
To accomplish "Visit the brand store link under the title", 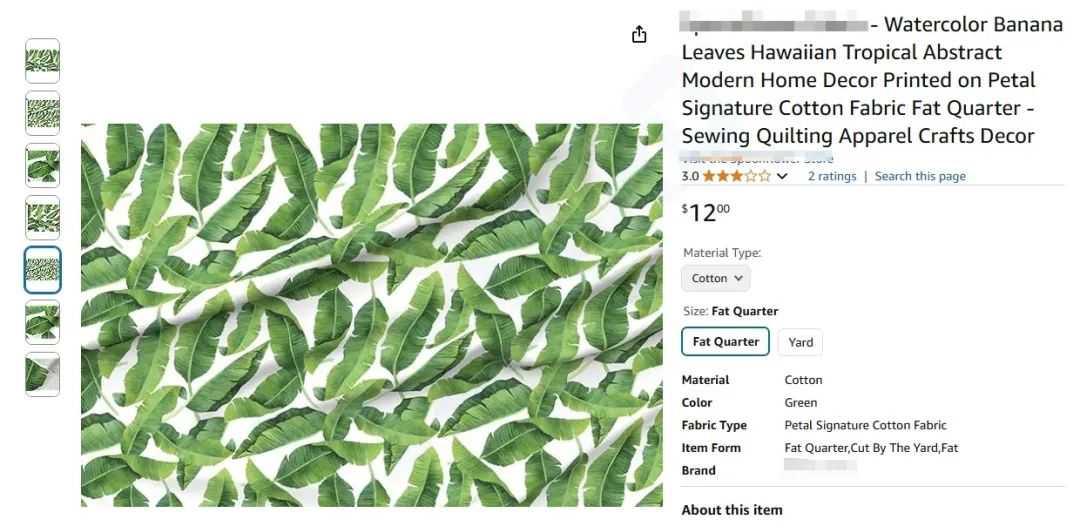I will [757, 159].
